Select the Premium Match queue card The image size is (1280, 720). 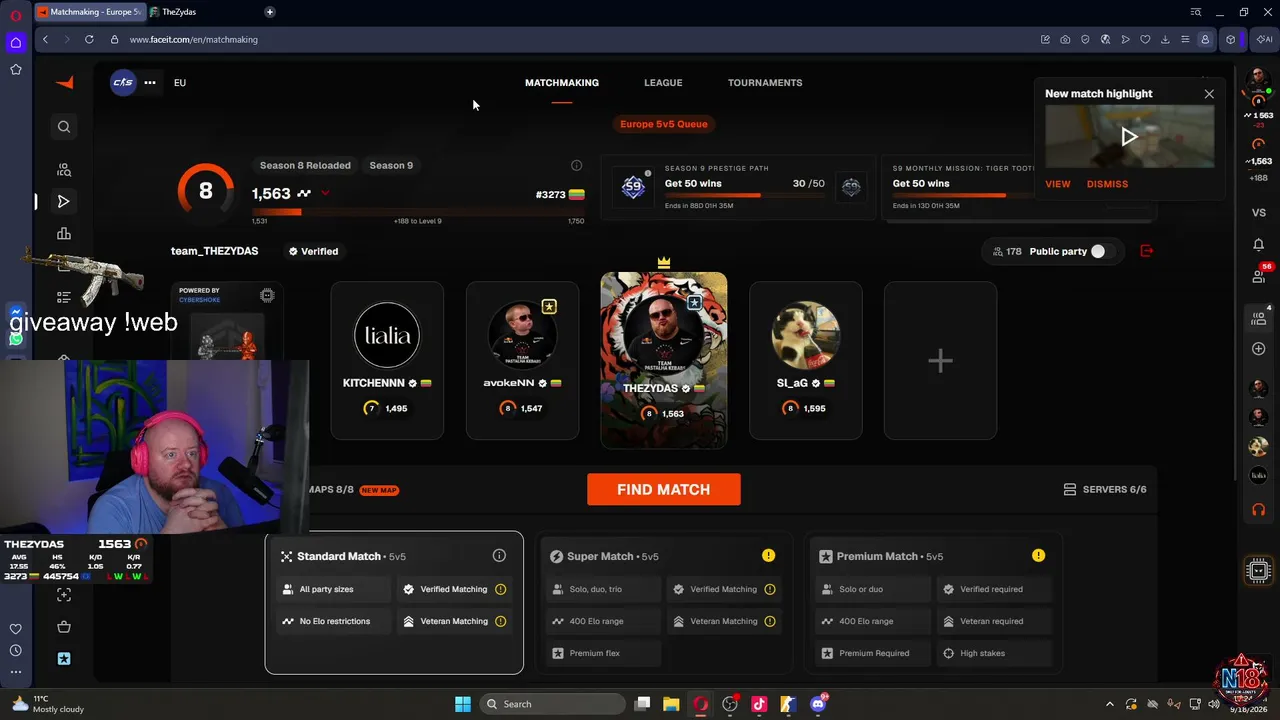[932, 603]
